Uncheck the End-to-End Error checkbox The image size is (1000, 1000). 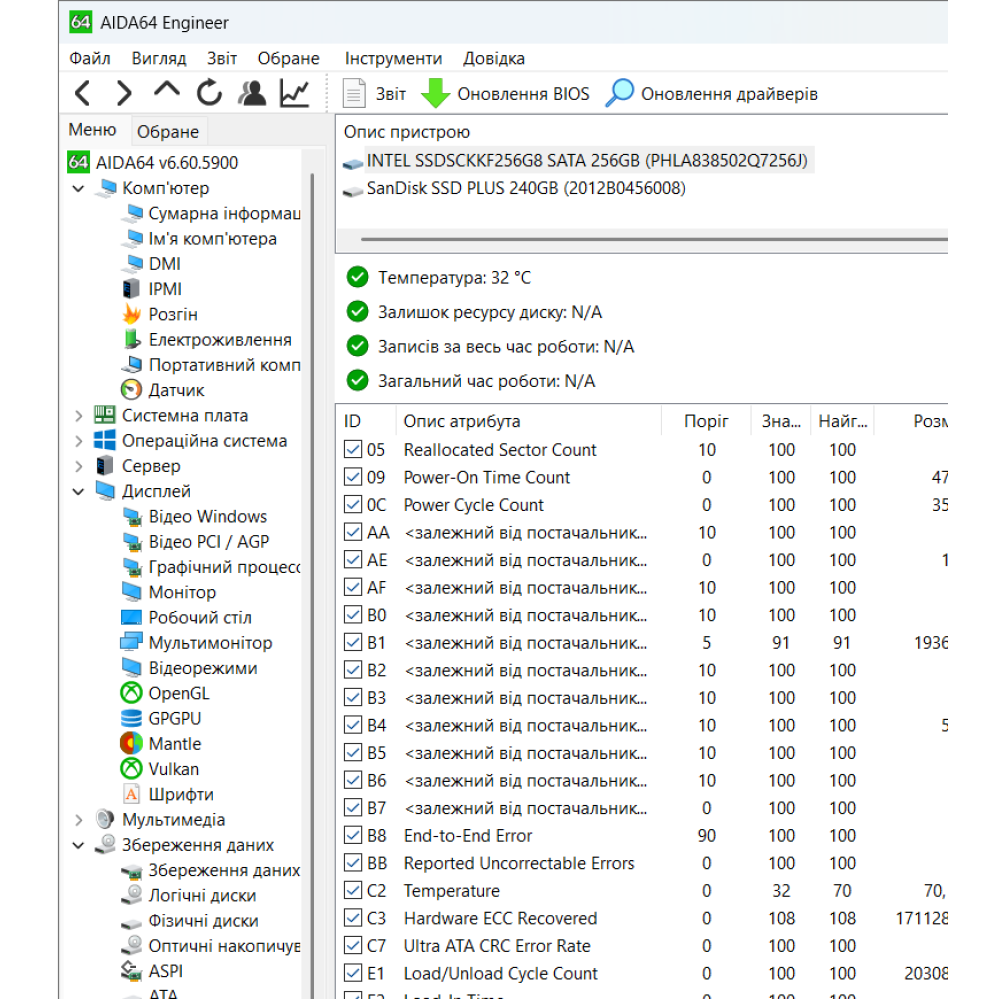coord(353,835)
